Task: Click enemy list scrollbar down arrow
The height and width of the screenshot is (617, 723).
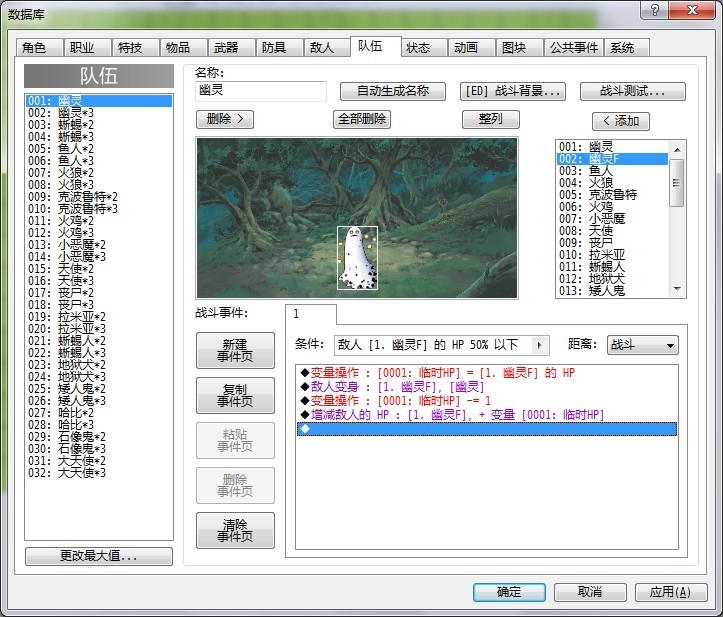Action: pyautogui.click(x=677, y=289)
